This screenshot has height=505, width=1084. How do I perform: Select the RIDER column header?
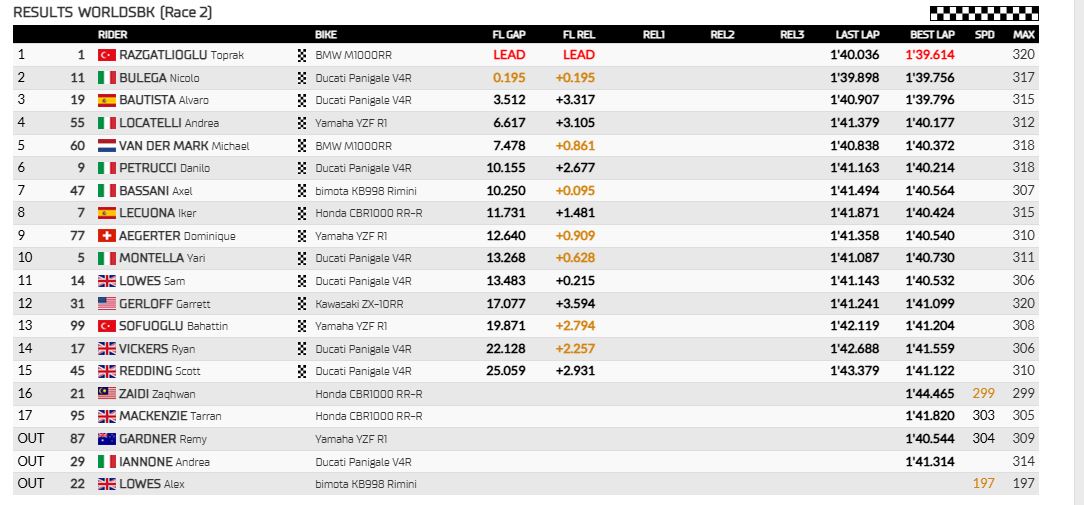coord(112,35)
